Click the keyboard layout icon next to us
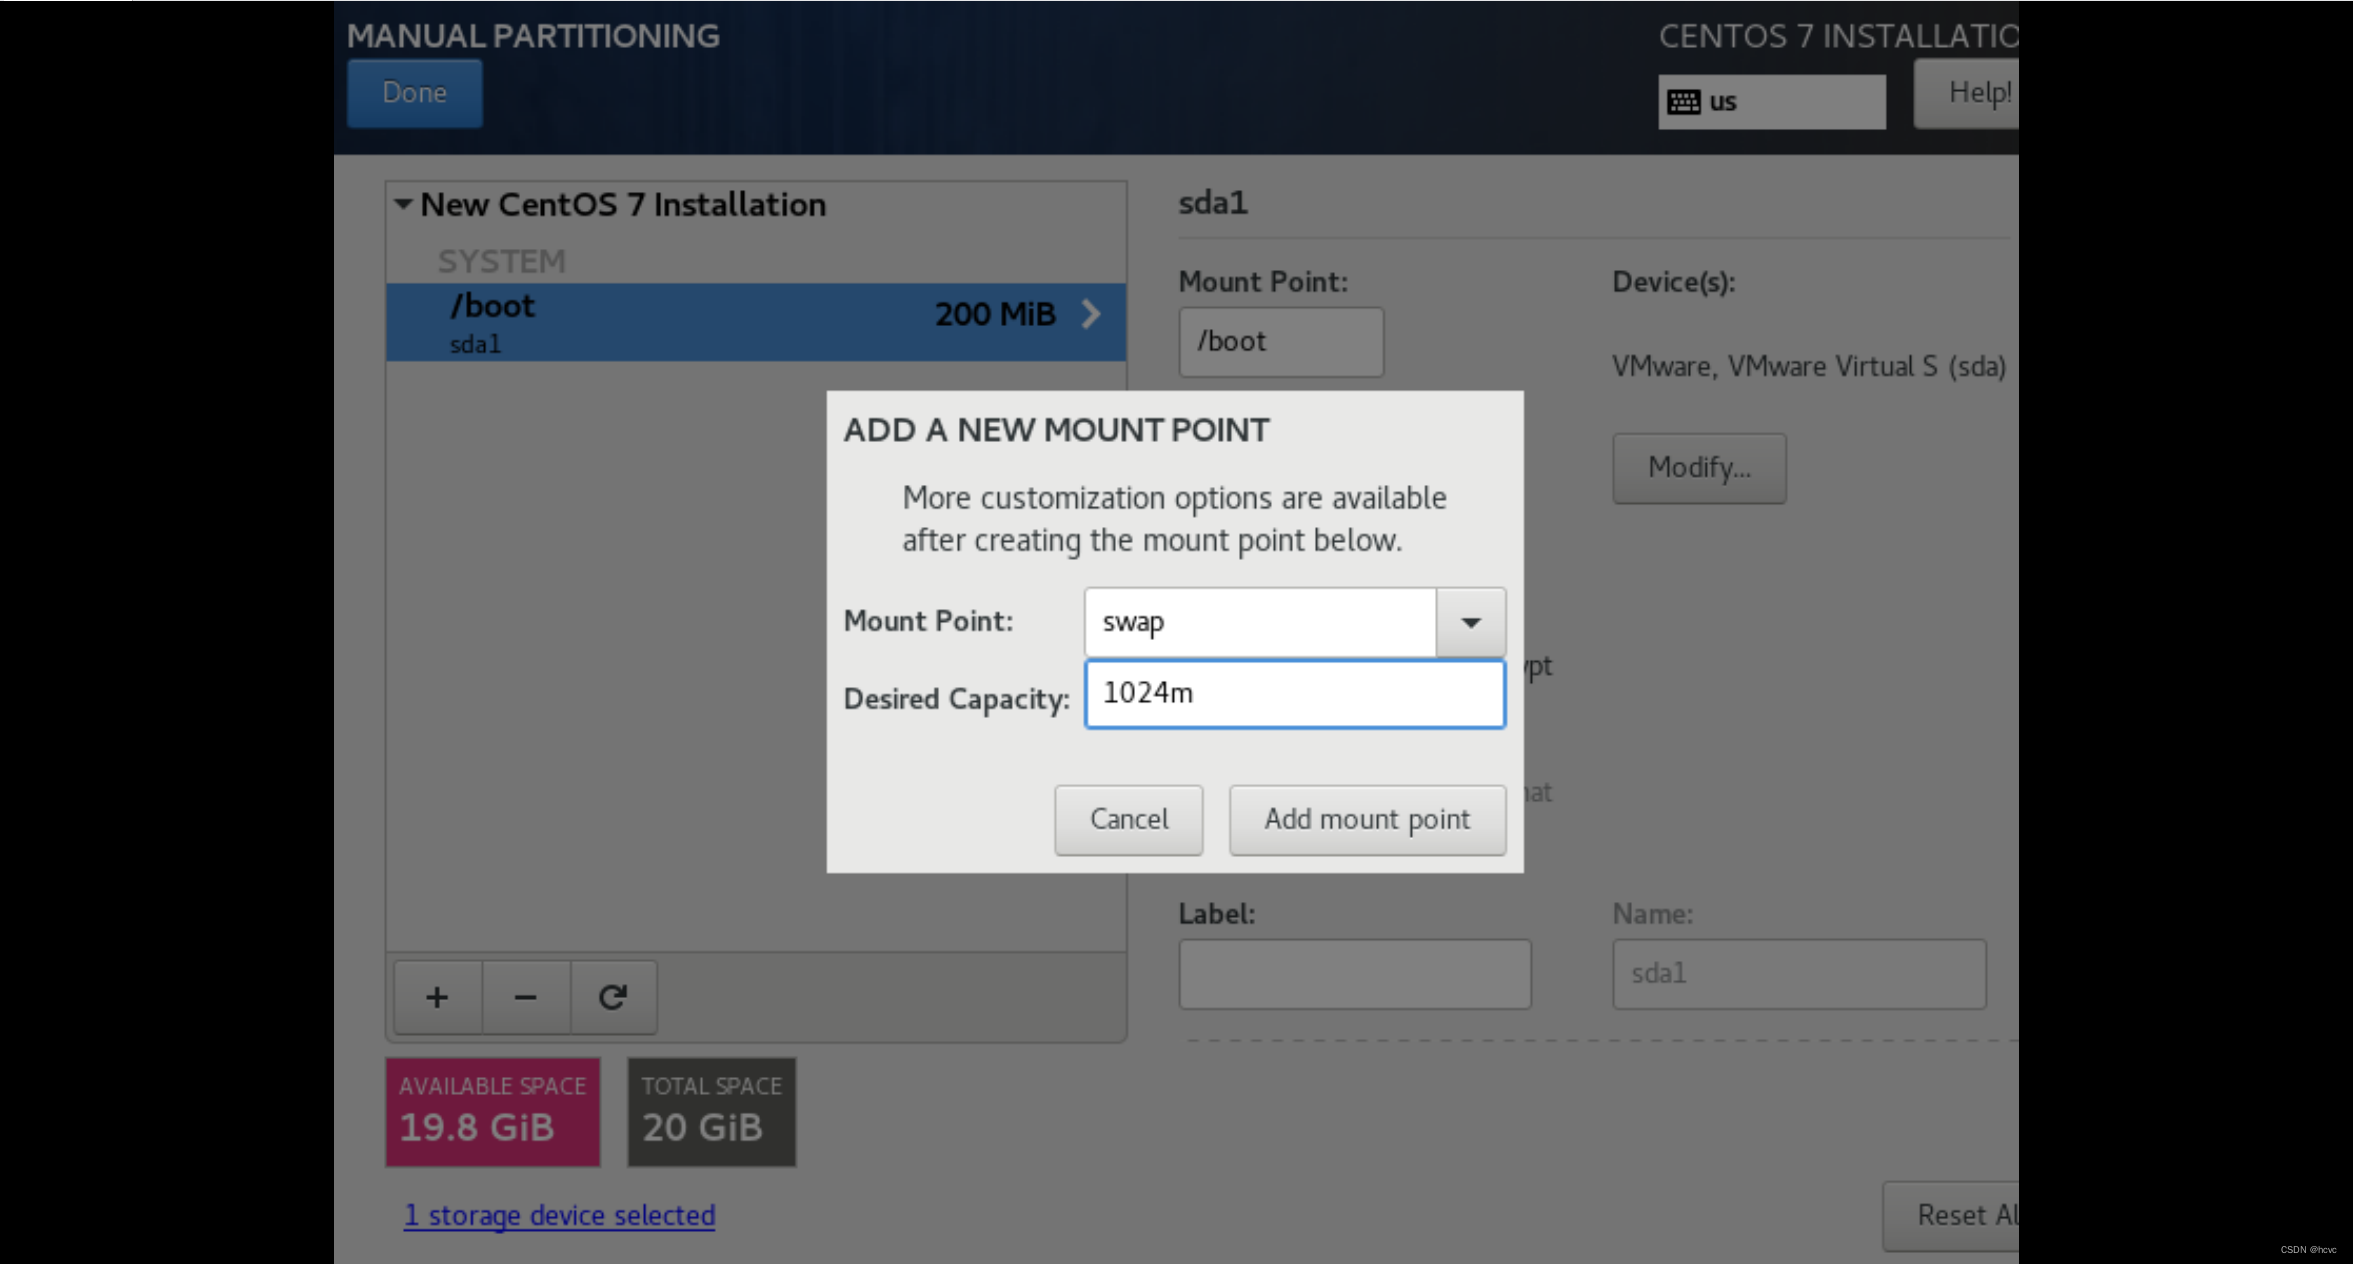Image resolution: width=2353 pixels, height=1264 pixels. [1684, 102]
